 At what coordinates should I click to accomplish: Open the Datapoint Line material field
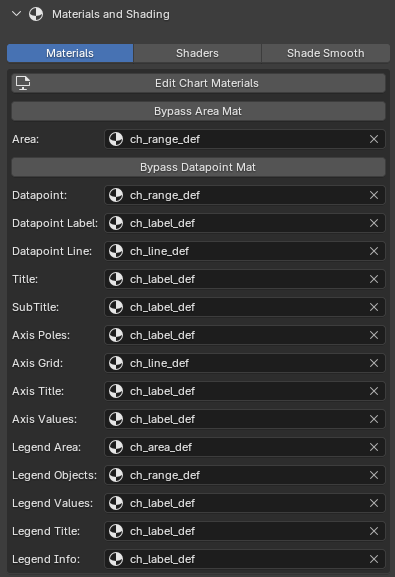click(x=245, y=251)
